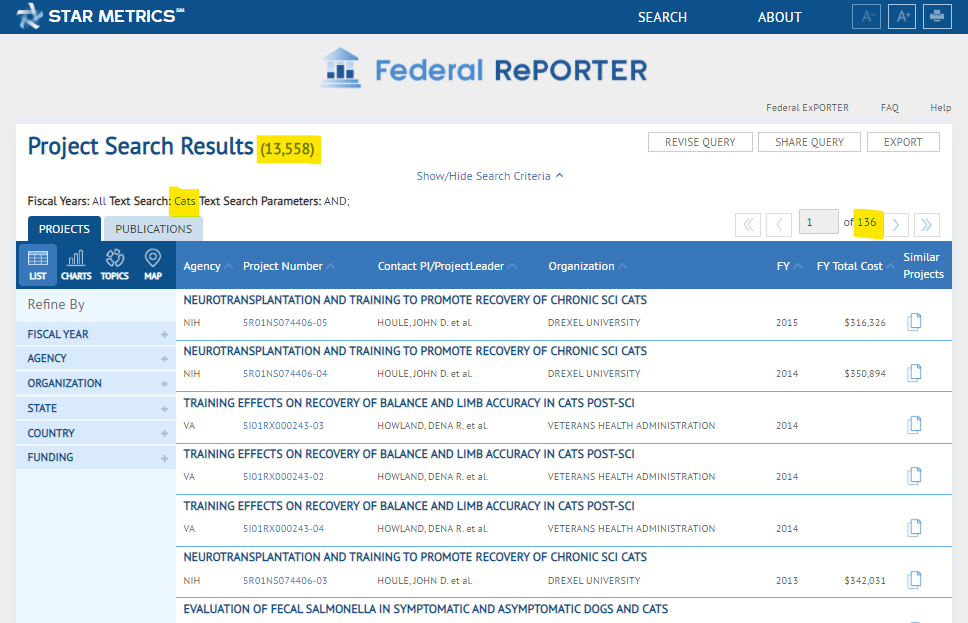
Task: Sort results by FY Total Cost
Action: [x=855, y=266]
